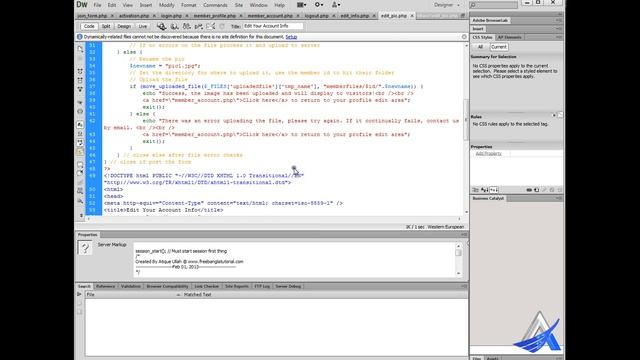The image size is (640, 360).
Task: Expand the Business Catalyst panel
Action: (488, 198)
